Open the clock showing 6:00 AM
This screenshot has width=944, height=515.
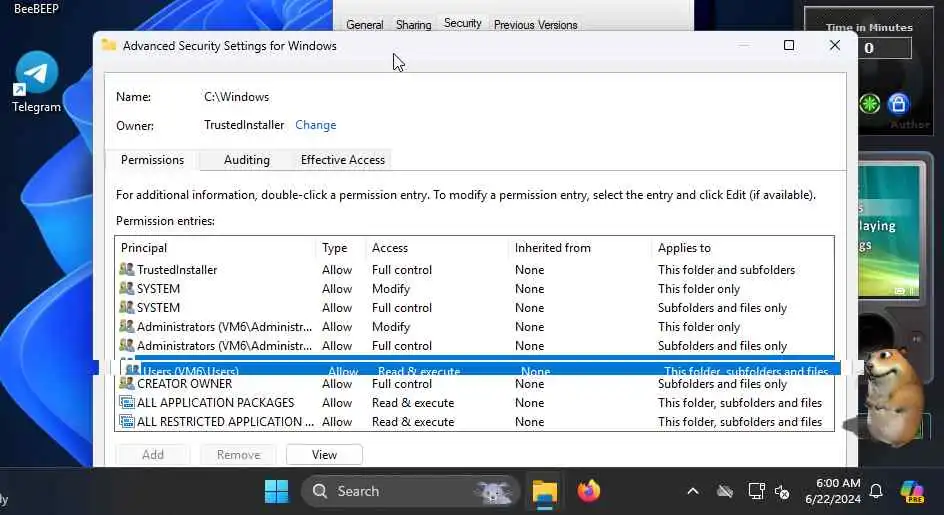[x=833, y=491]
